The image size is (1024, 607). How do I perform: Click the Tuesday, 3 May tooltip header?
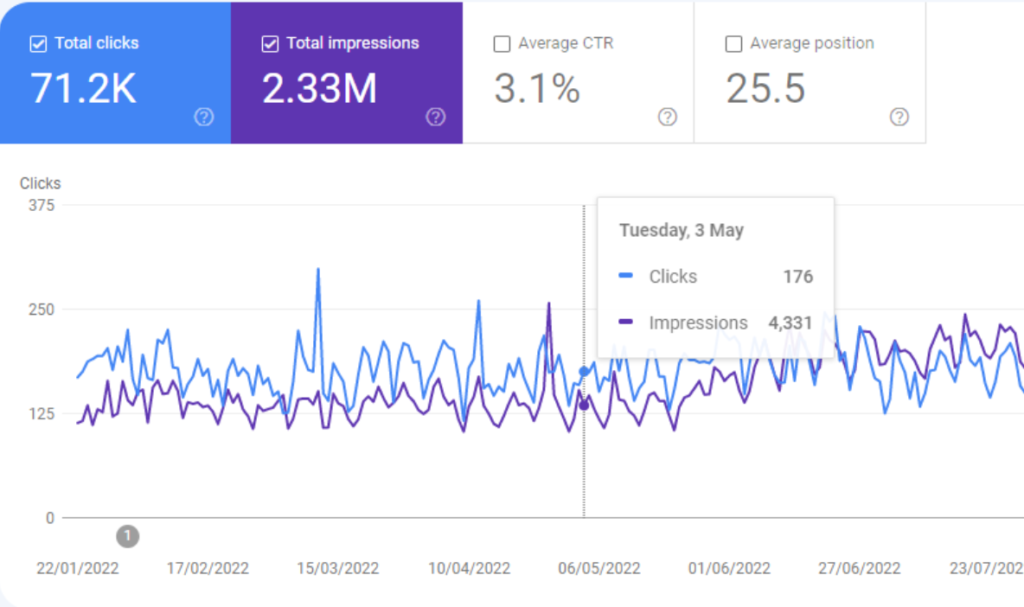pyautogui.click(x=681, y=230)
